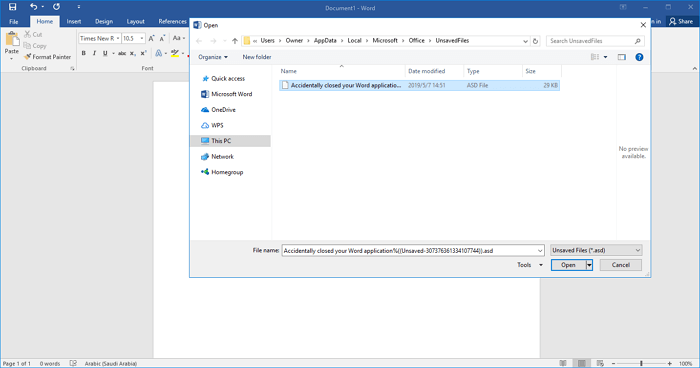Image resolution: width=700 pixels, height=368 pixels.
Task: Open the Unsaved Files (*.asd) type dropdown
Action: point(596,251)
